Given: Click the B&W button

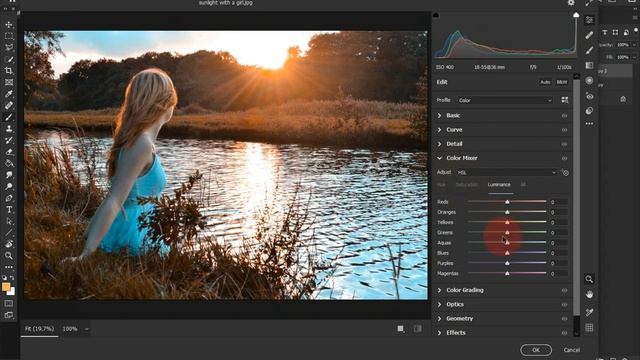Looking at the screenshot, I should pyautogui.click(x=562, y=82).
